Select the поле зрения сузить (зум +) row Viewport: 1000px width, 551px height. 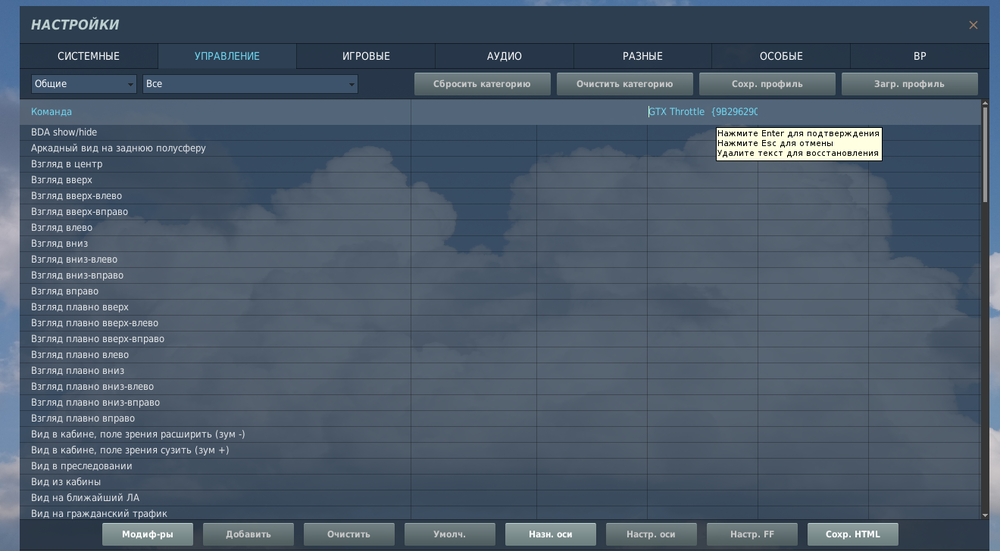500,451
